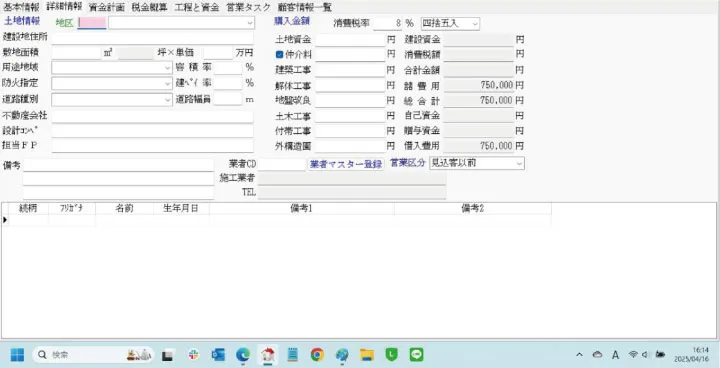Click the 容積率 percent field
The width and height of the screenshot is (720, 368).
(228, 68)
